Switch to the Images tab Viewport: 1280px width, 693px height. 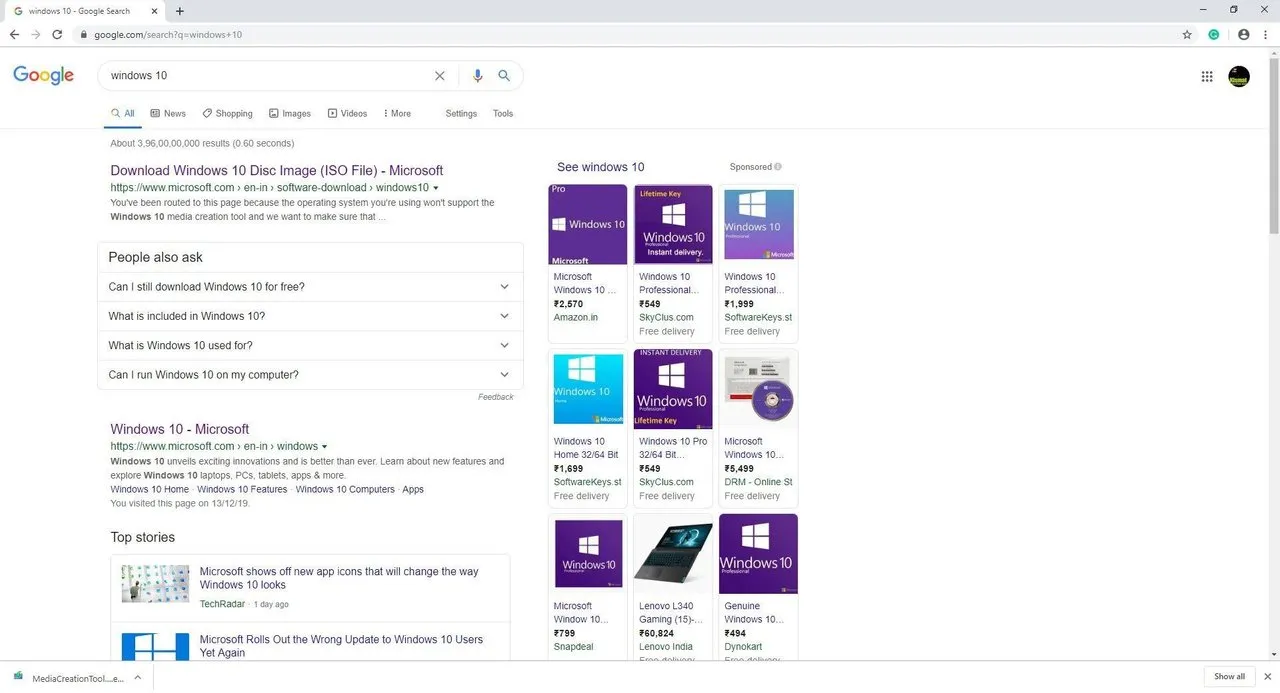289,113
